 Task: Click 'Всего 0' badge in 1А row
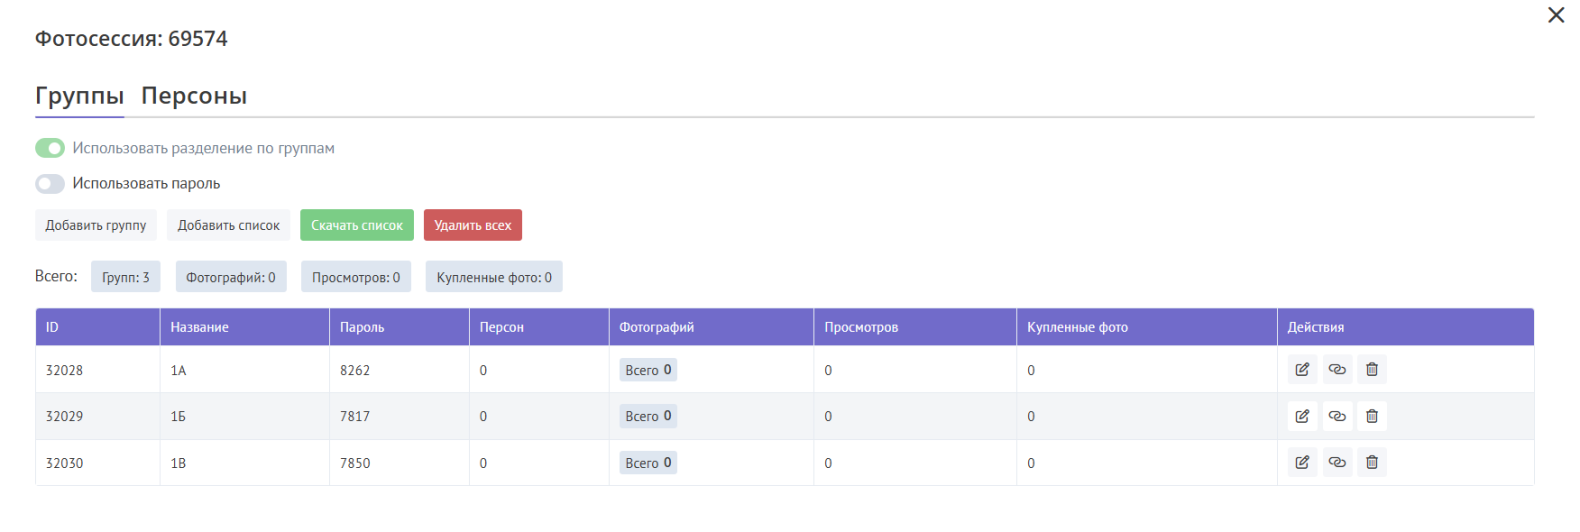coord(648,370)
